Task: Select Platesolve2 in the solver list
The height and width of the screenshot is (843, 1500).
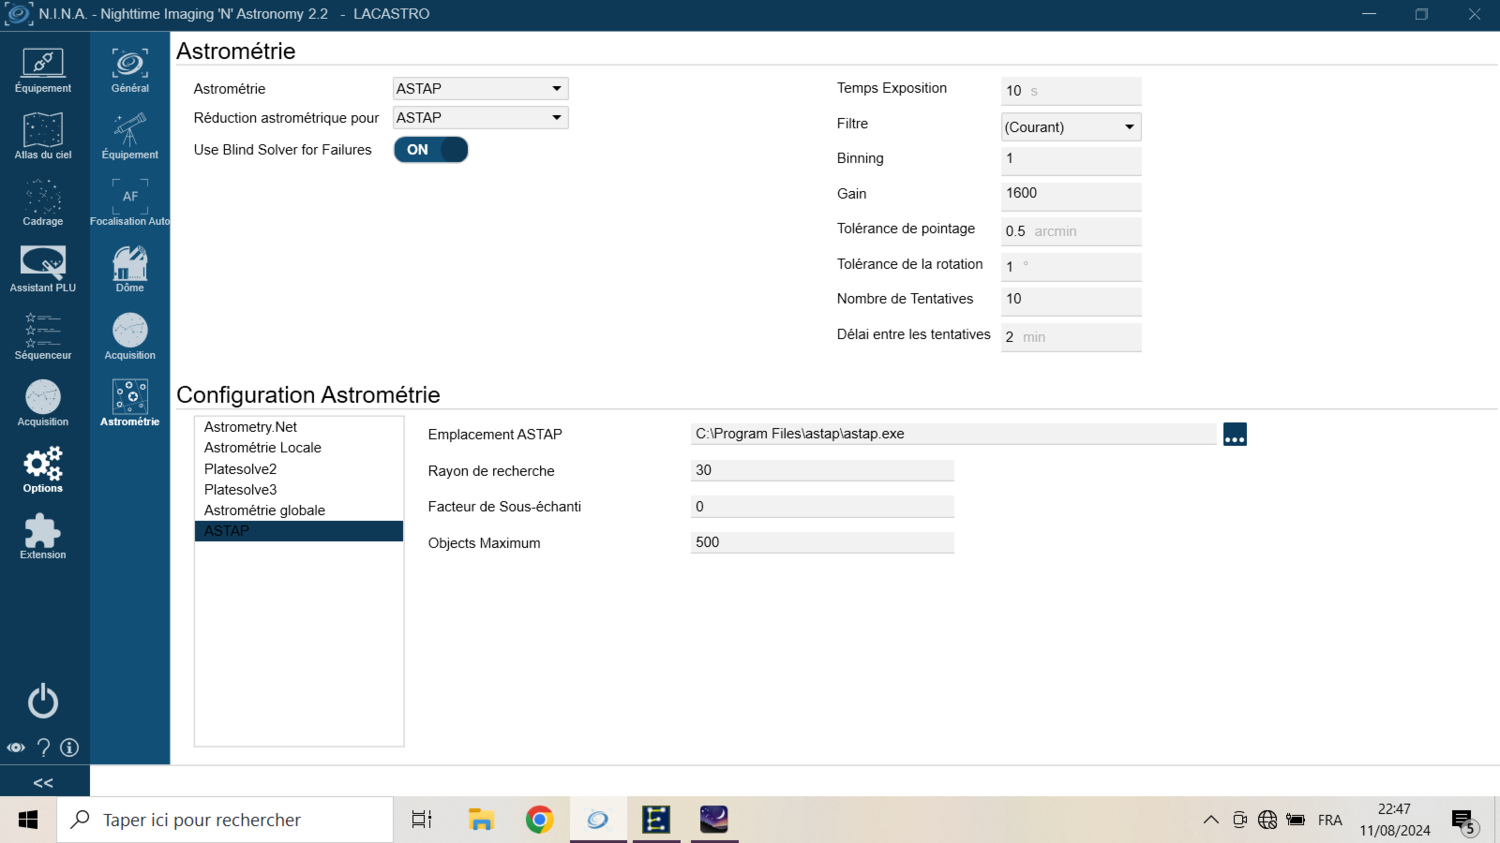Action: 299,469
